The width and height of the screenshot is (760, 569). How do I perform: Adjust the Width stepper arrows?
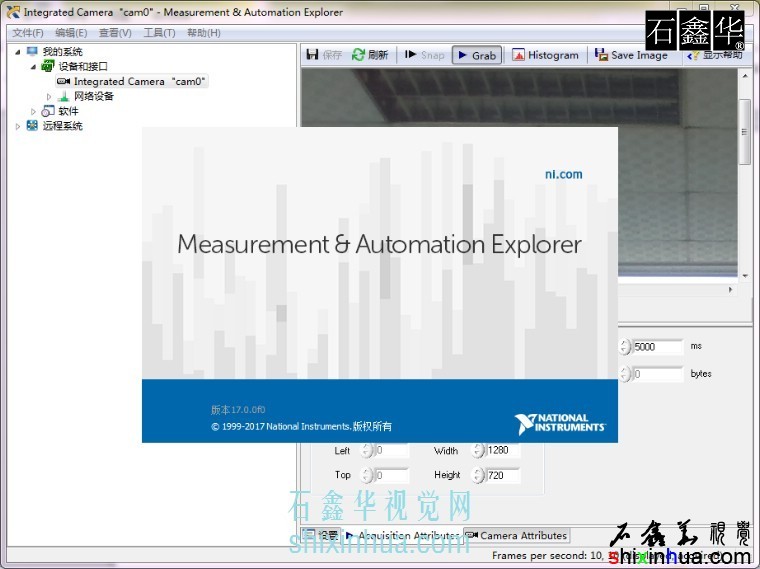tap(478, 450)
